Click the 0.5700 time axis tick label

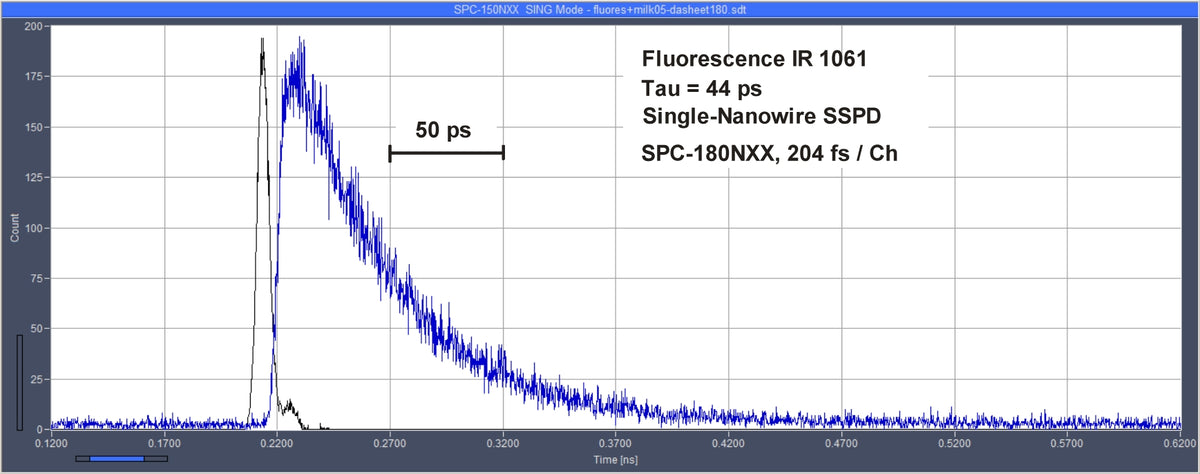(1068, 441)
